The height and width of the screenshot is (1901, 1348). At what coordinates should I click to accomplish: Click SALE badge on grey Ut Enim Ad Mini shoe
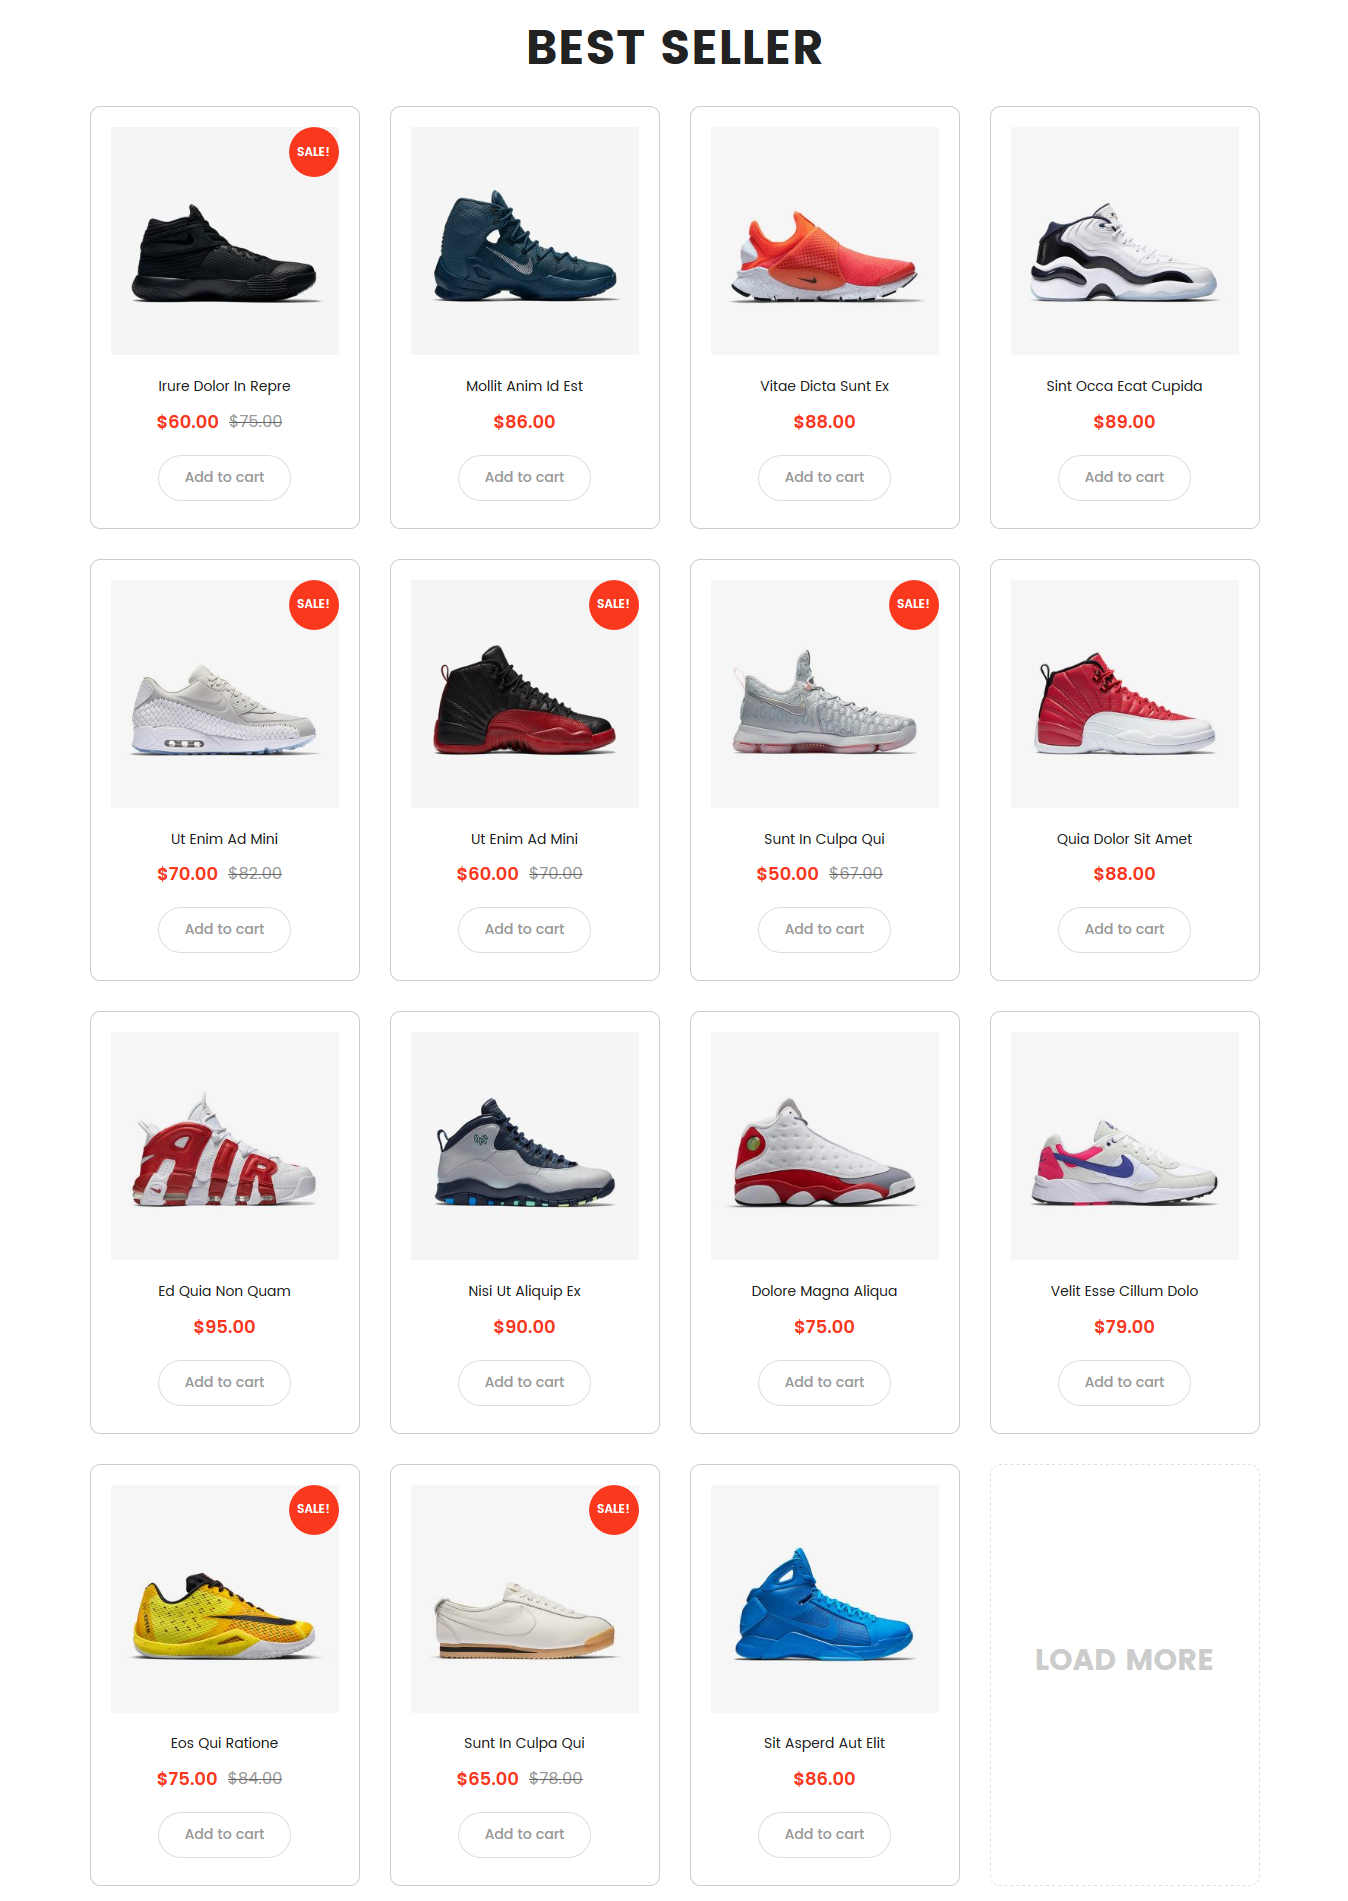(x=314, y=604)
